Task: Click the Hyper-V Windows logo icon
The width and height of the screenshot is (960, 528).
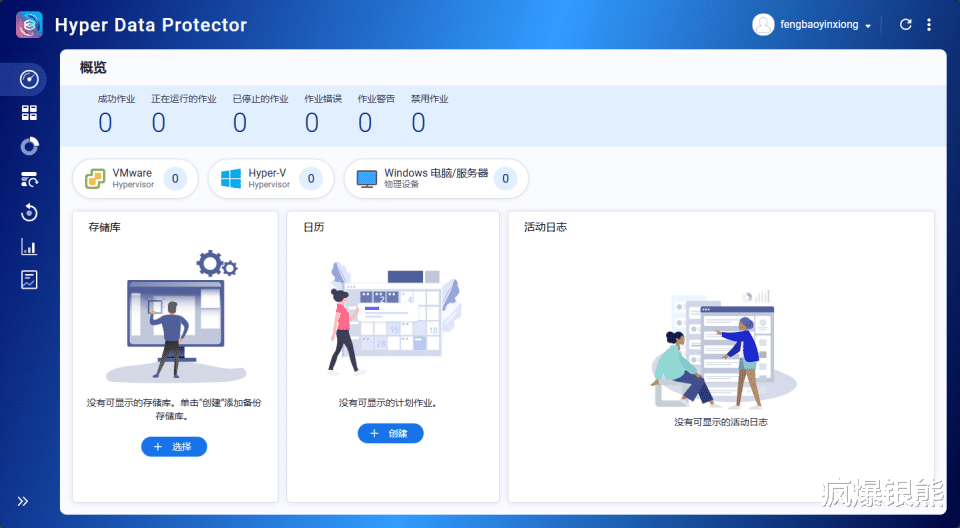Action: click(x=231, y=179)
